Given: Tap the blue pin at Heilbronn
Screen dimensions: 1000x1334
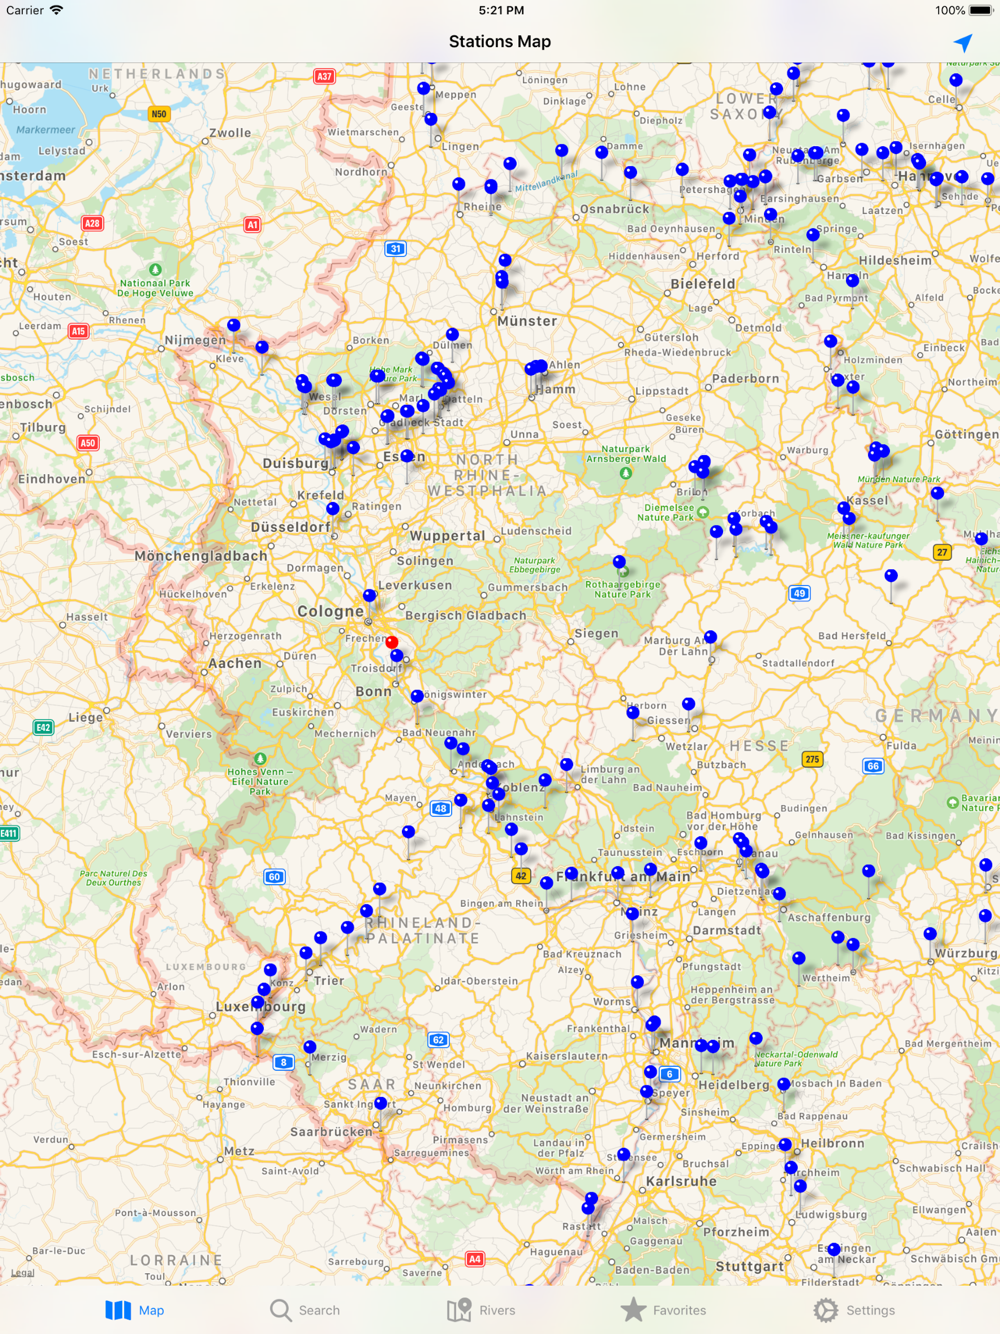Looking at the screenshot, I should tap(785, 1145).
